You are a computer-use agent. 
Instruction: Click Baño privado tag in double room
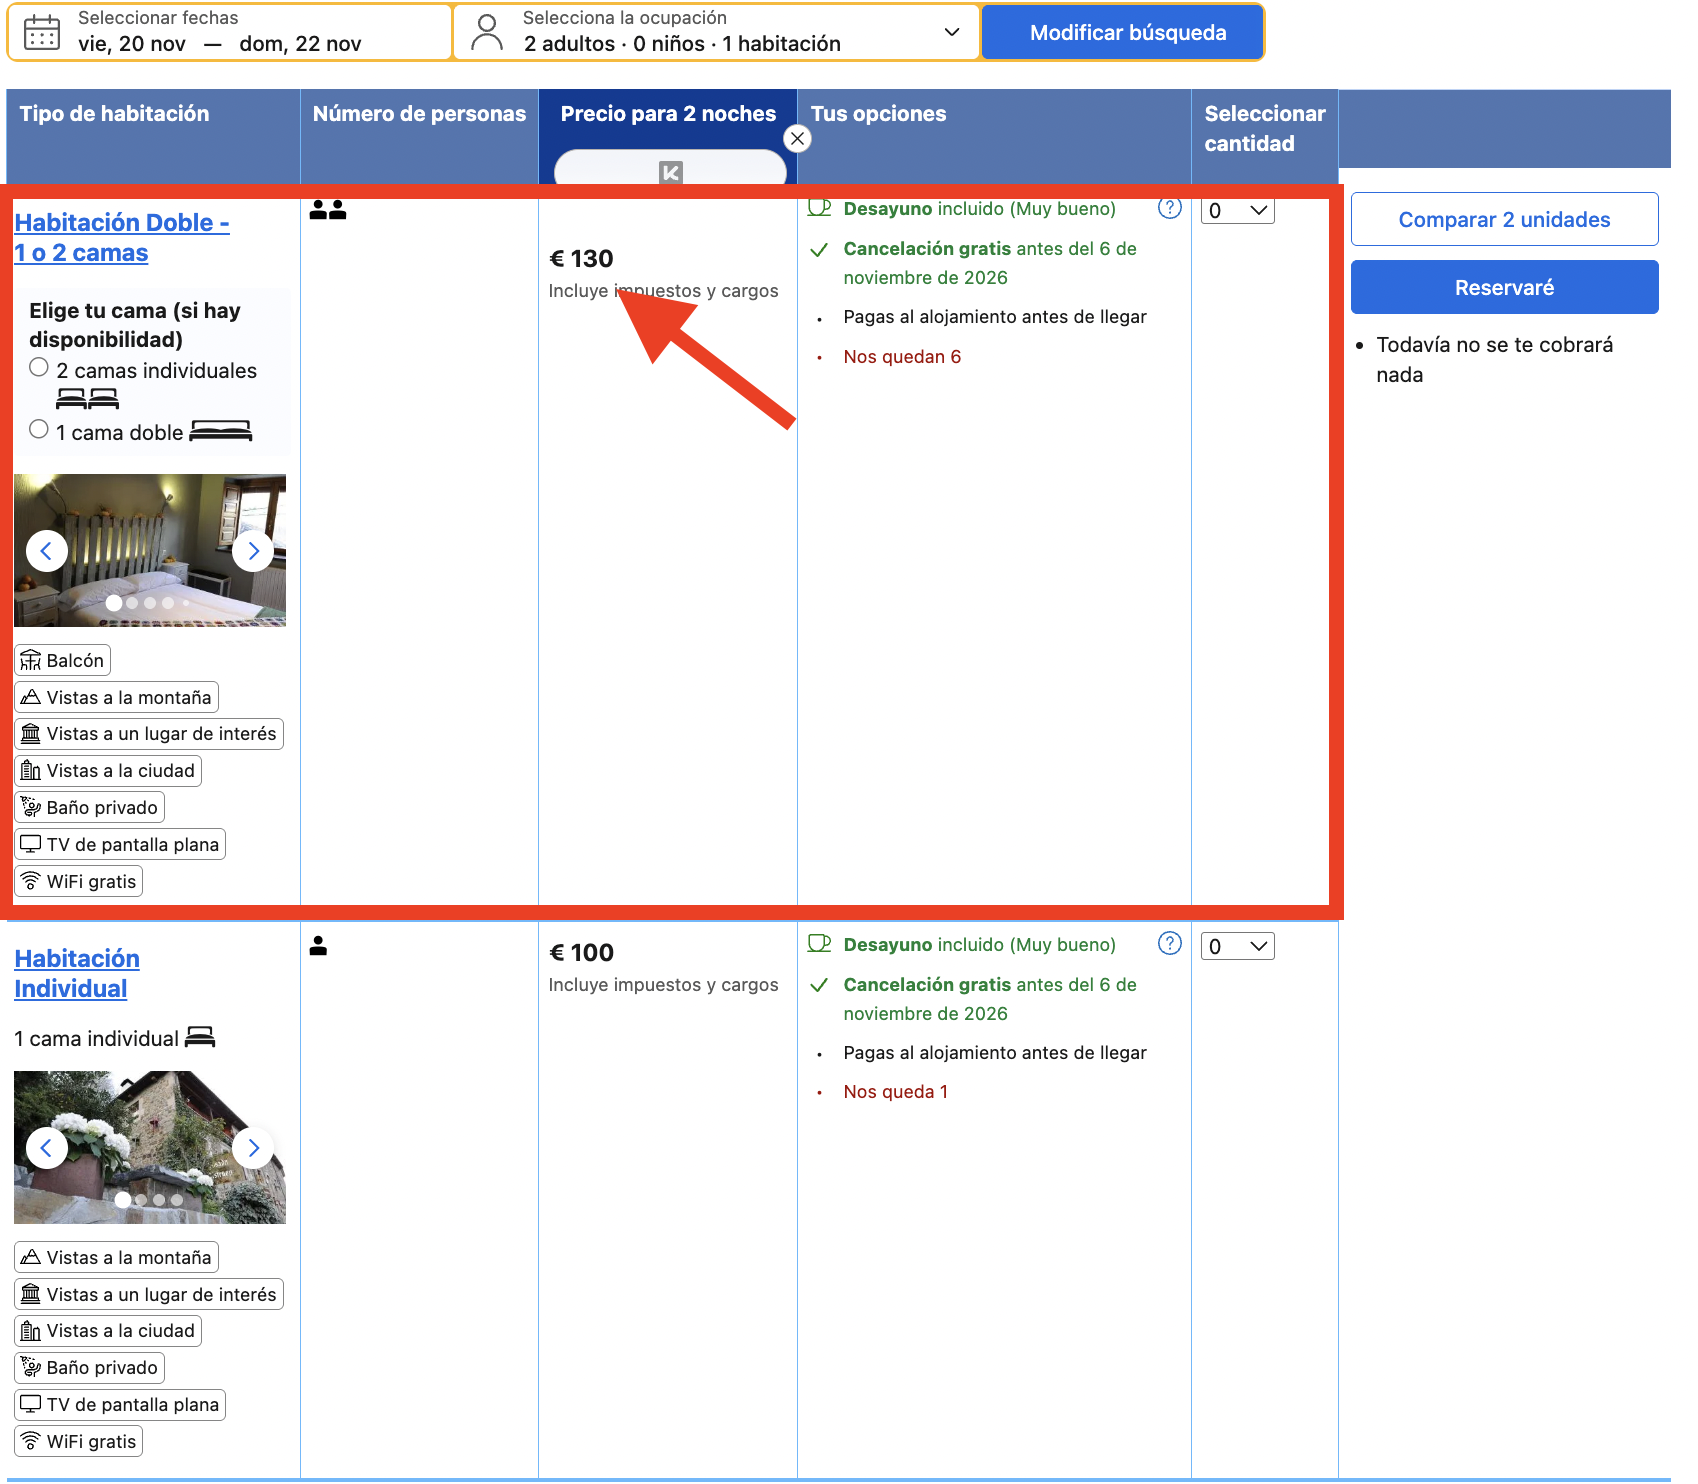pyautogui.click(x=89, y=807)
